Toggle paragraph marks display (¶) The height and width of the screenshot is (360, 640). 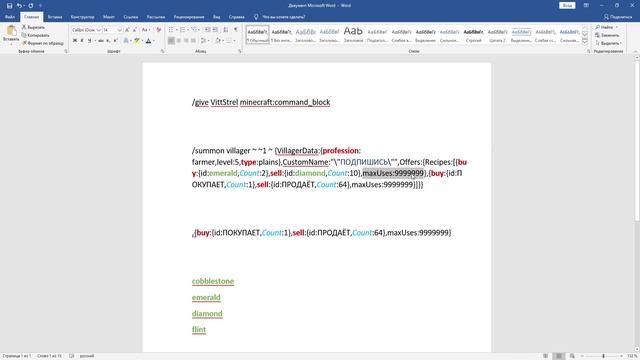(x=236, y=30)
